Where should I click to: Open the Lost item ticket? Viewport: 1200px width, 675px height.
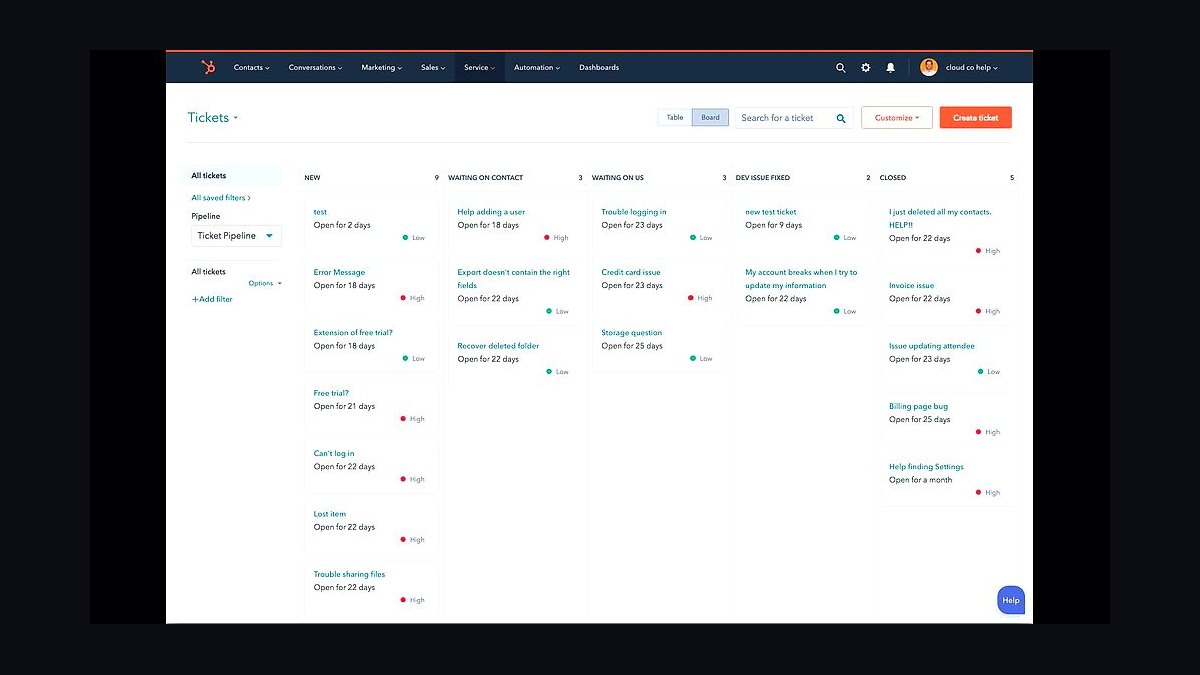pyautogui.click(x=330, y=514)
